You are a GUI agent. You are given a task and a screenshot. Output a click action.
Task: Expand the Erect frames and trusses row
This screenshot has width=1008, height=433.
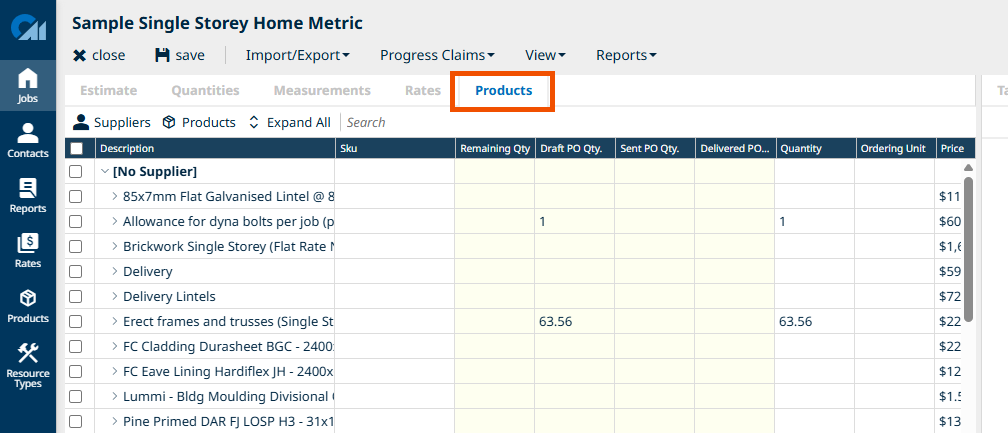coord(115,321)
